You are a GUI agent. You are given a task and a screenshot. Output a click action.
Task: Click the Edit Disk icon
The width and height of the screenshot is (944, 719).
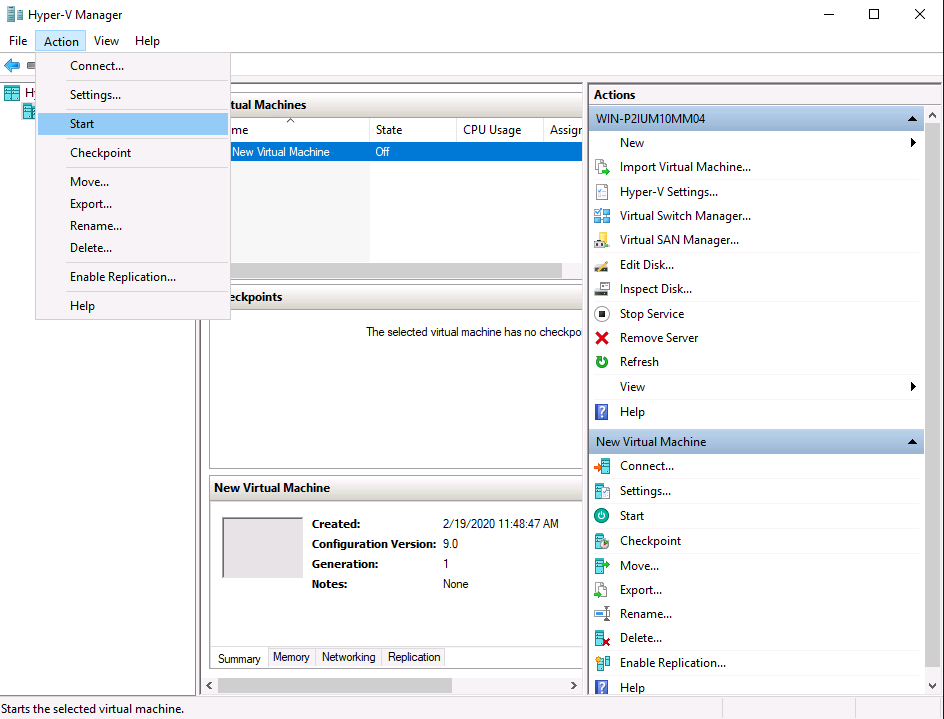602,265
